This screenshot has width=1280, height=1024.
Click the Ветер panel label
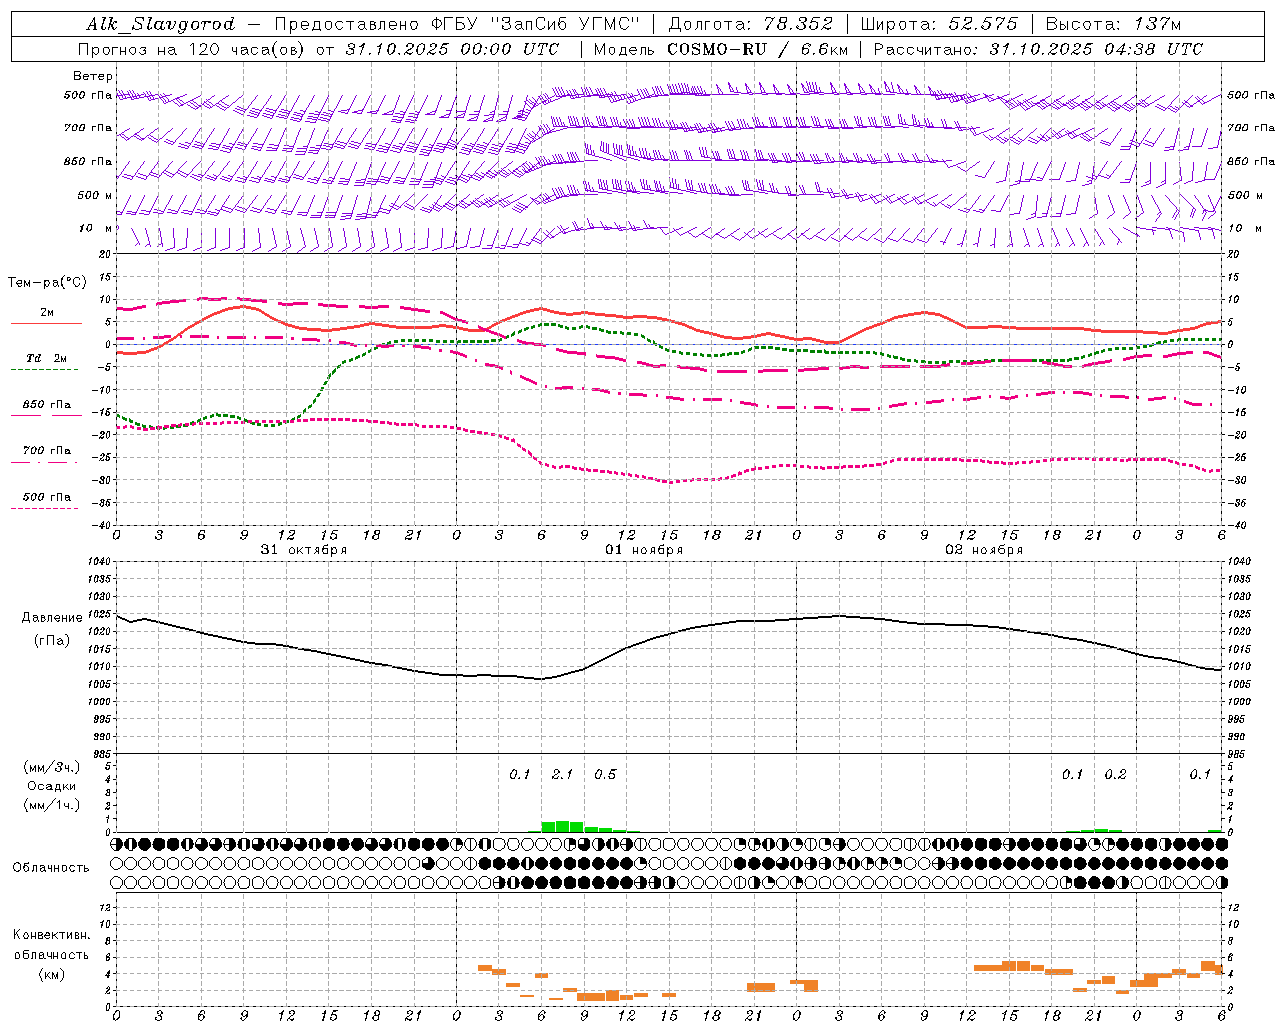coord(93,76)
